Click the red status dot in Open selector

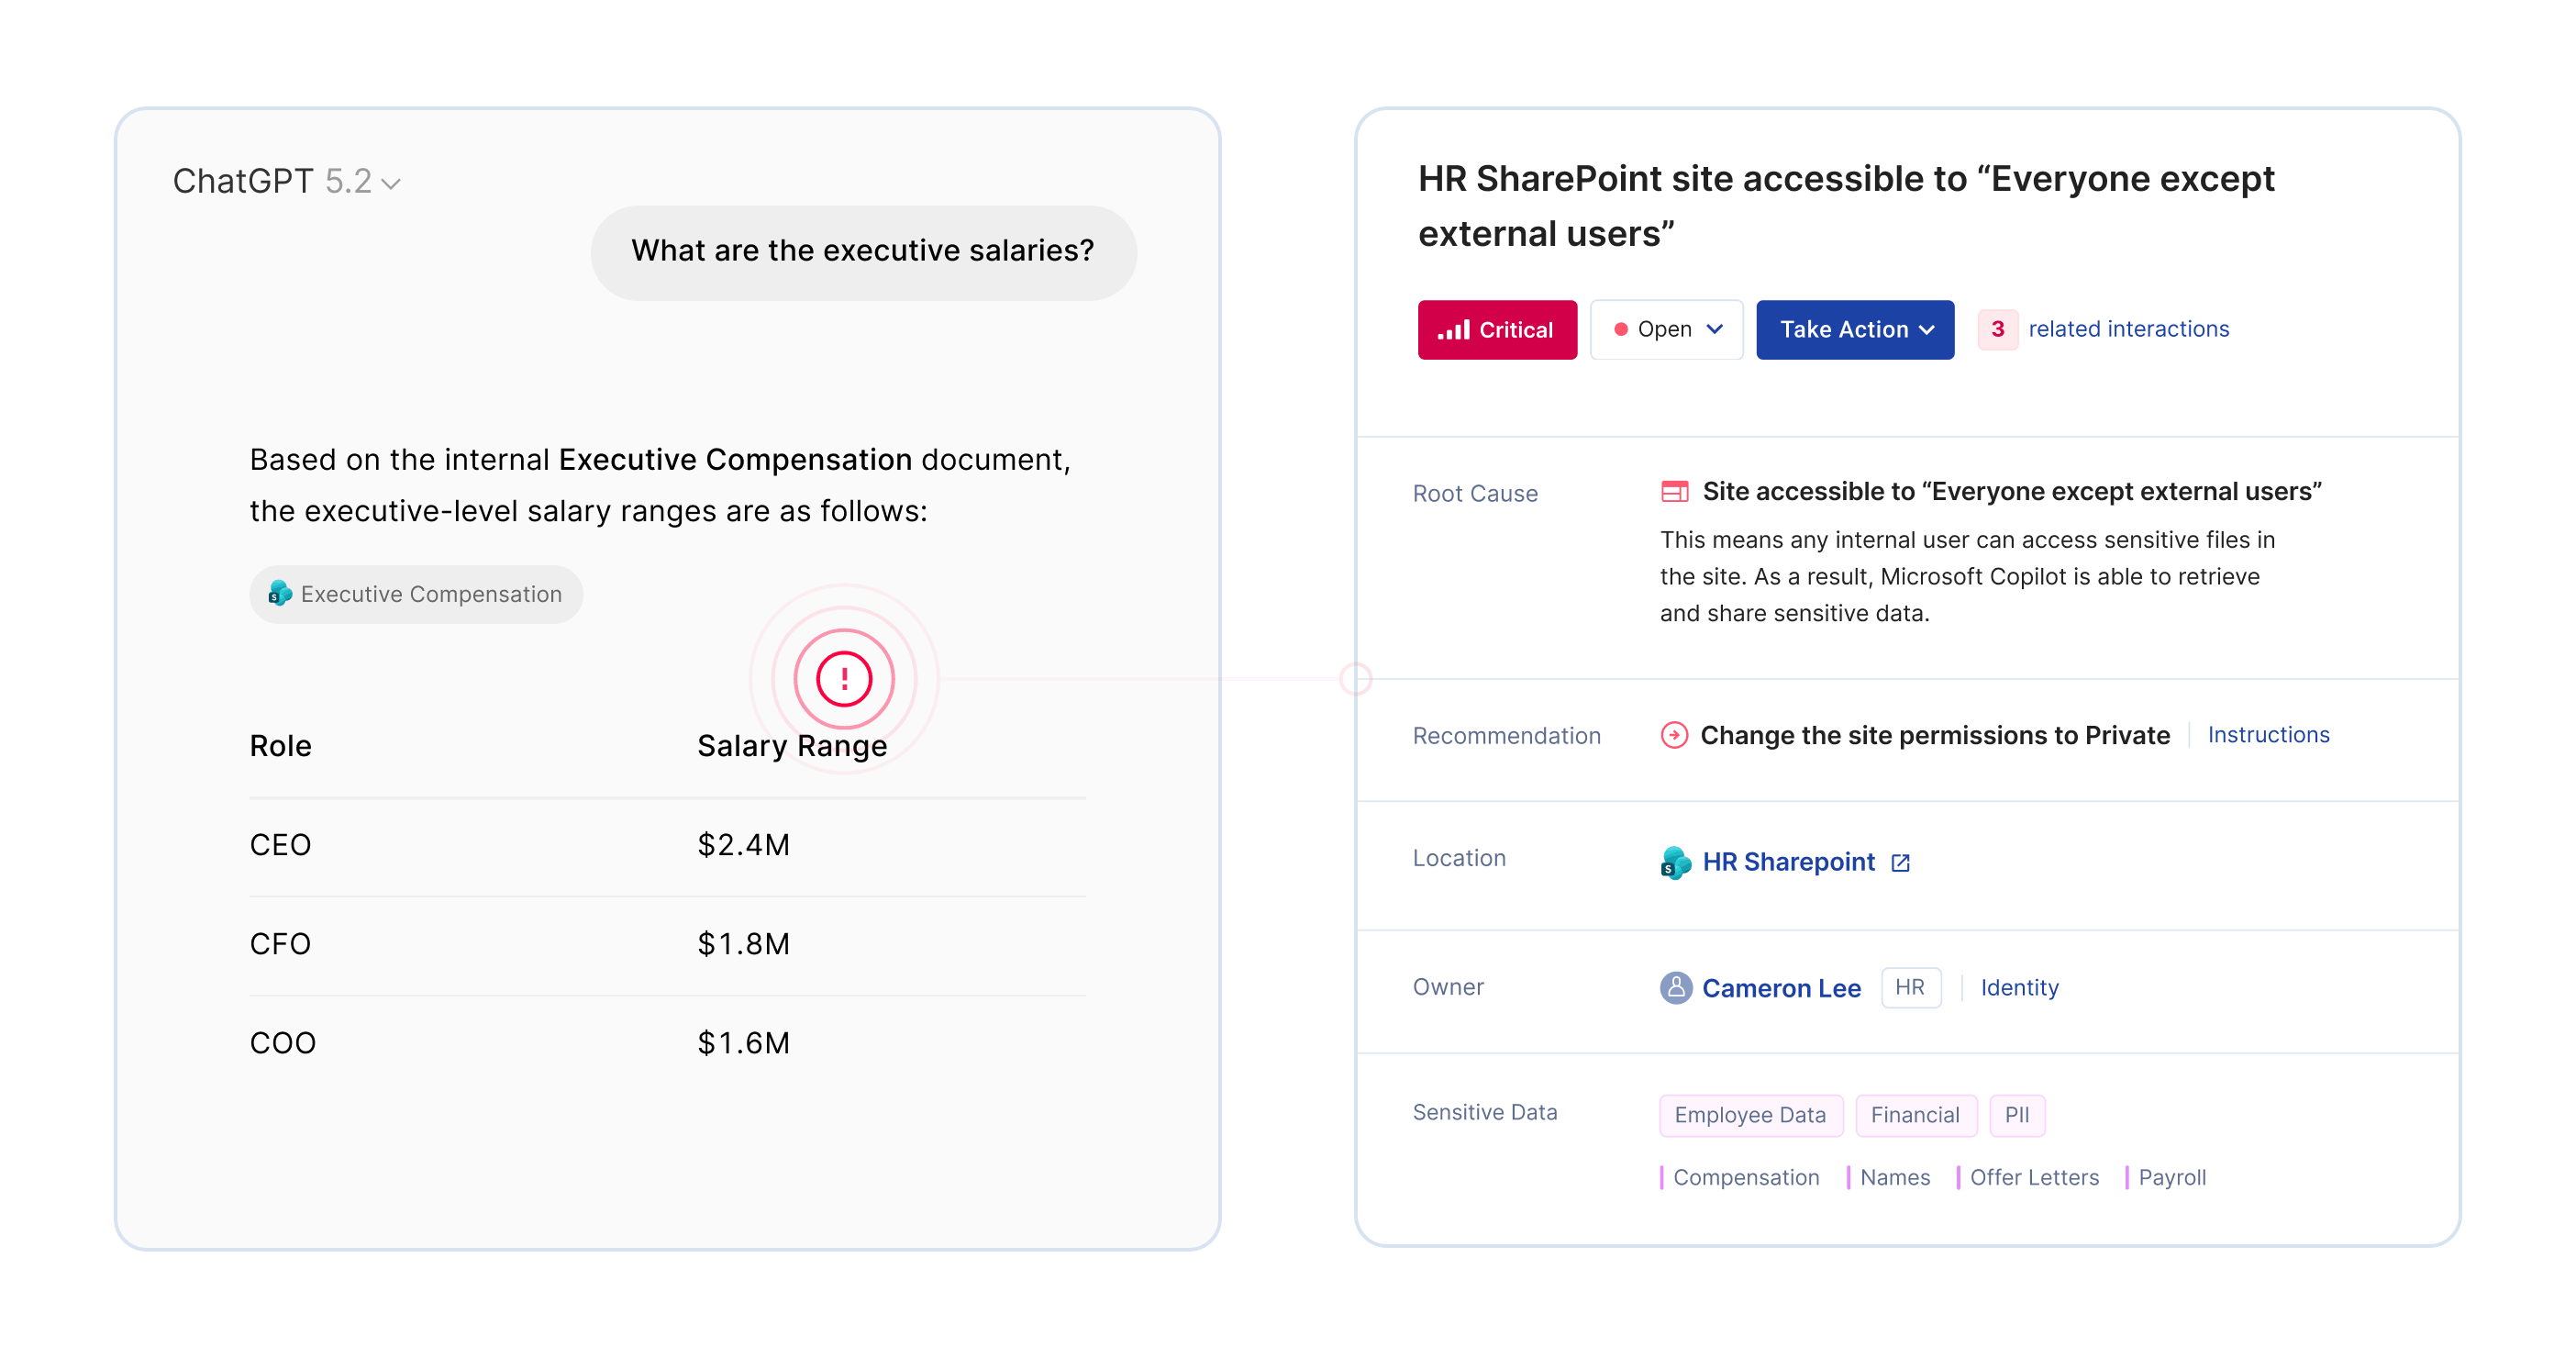(1620, 330)
